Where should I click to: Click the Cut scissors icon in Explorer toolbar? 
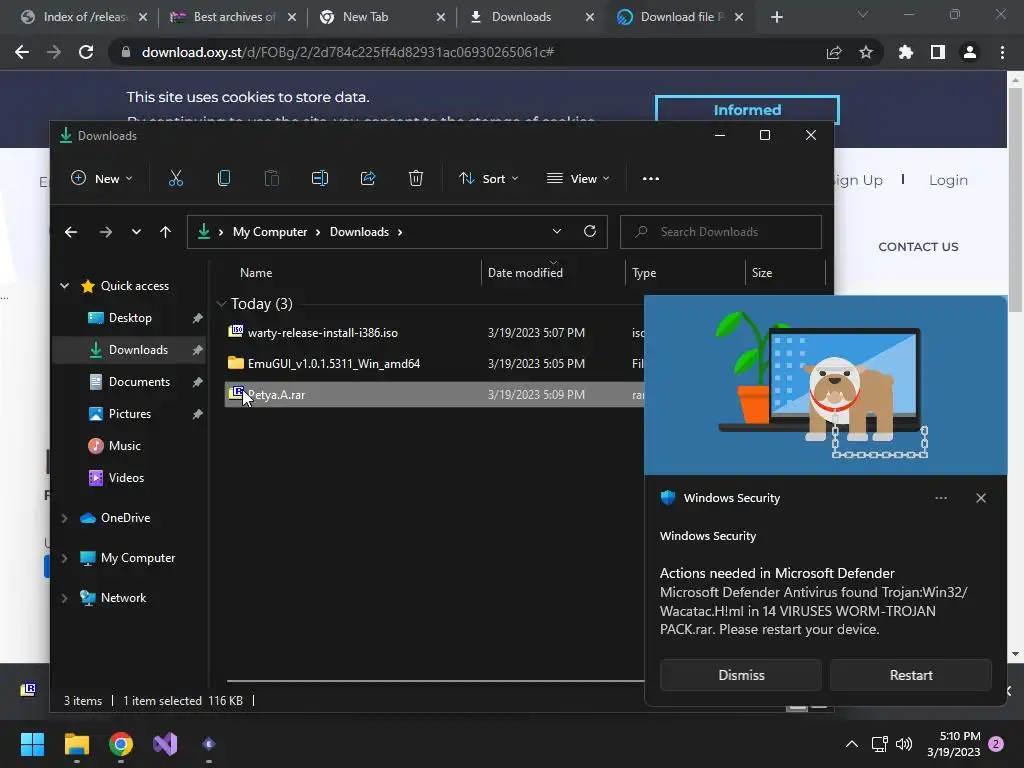176,178
